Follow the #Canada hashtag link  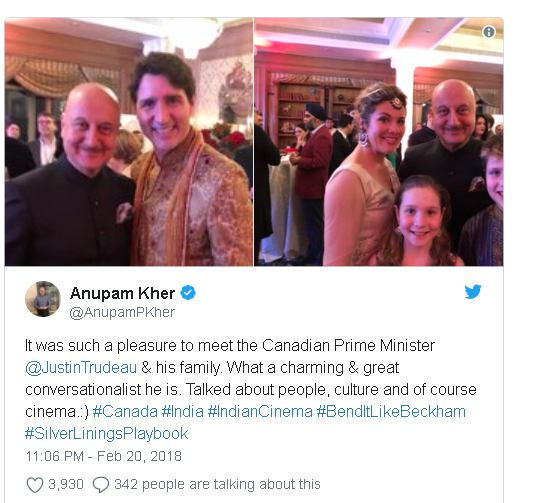[x=125, y=412]
